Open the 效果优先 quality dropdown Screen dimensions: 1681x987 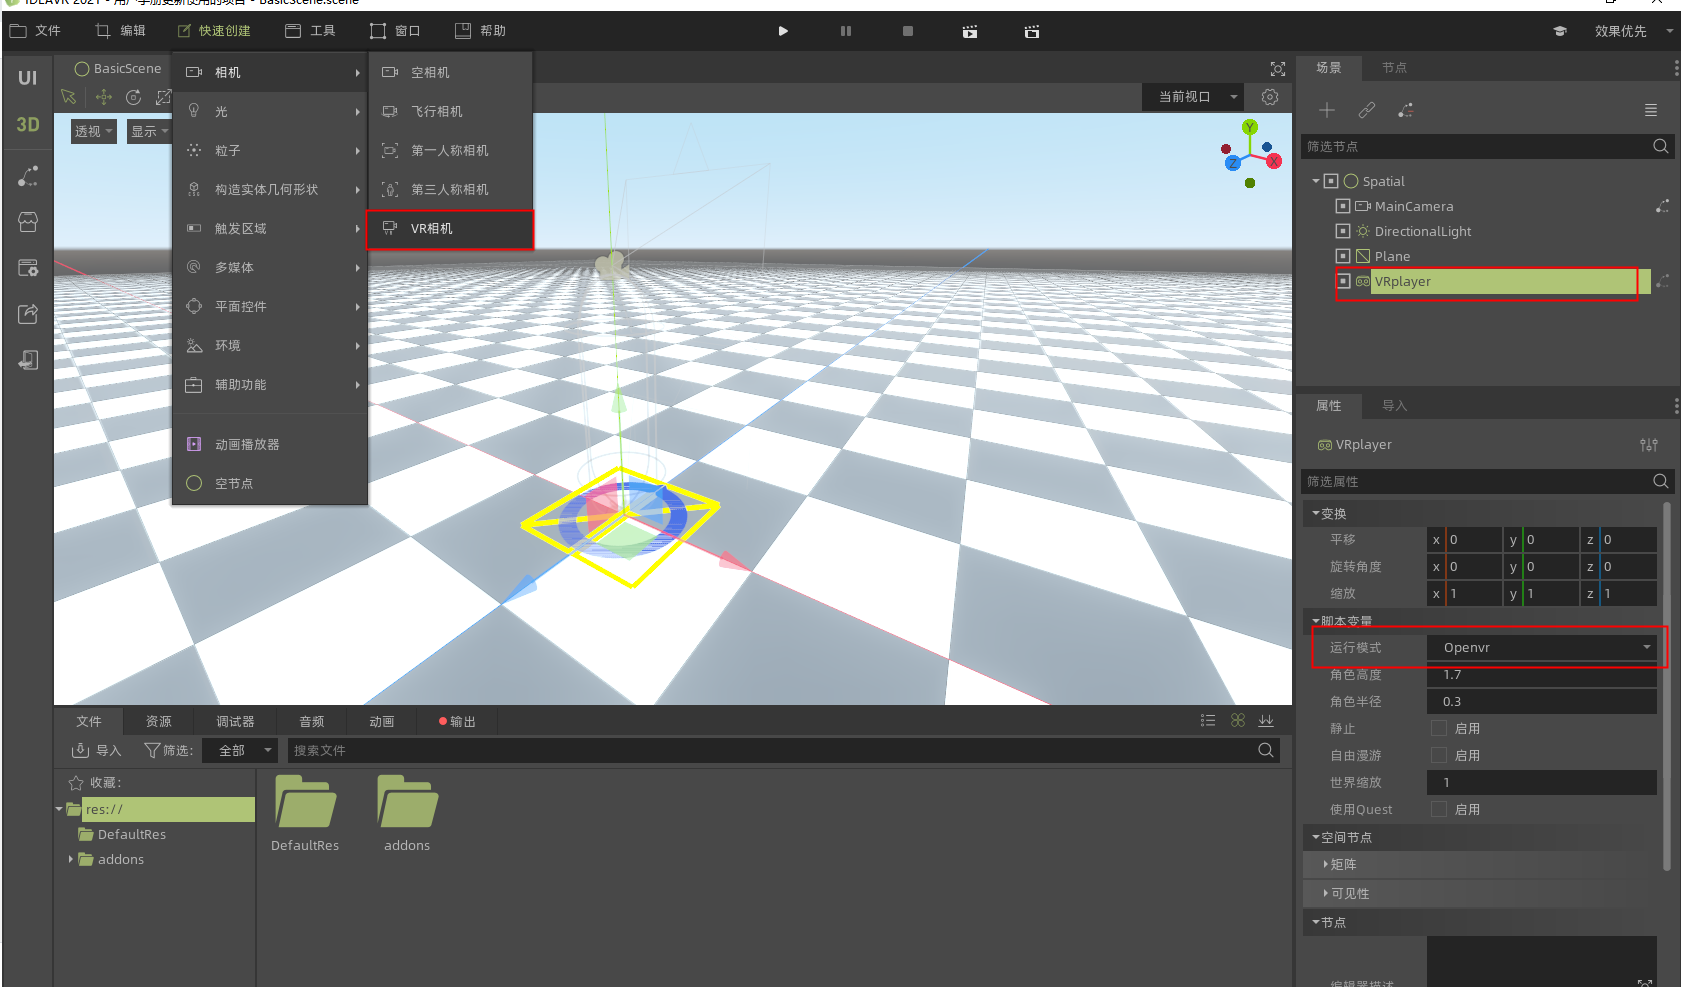coord(1632,31)
